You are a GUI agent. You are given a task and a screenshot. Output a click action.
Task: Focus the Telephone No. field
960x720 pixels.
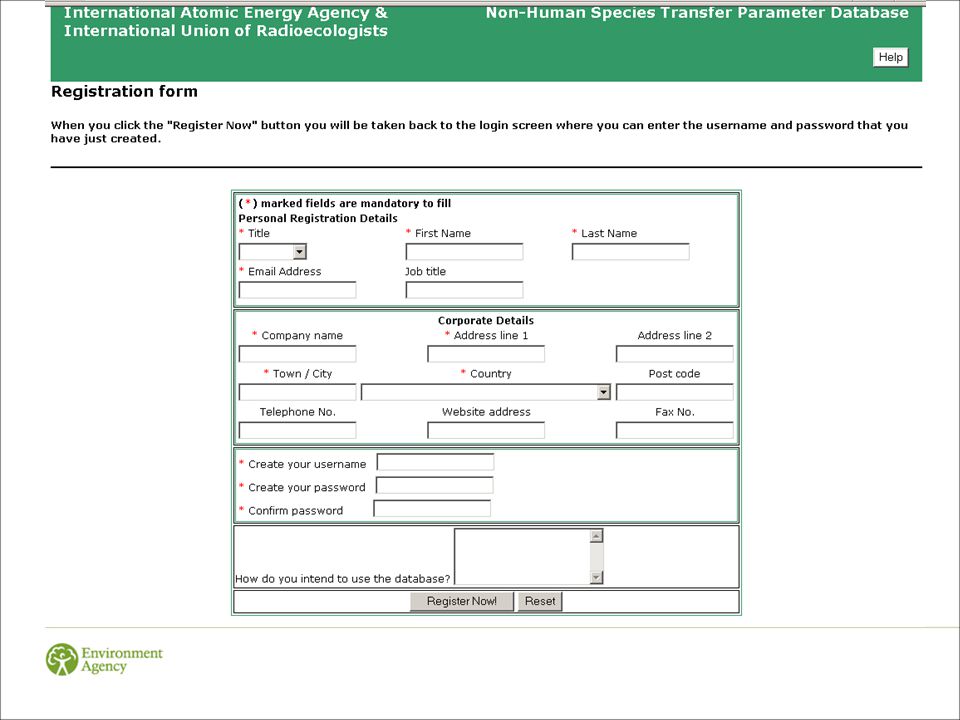tap(297, 430)
